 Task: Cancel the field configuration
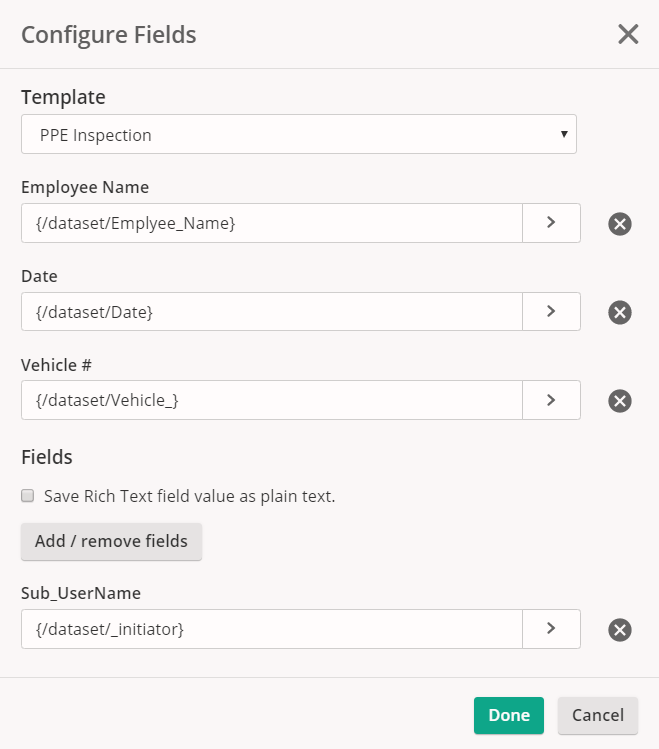[x=598, y=715]
